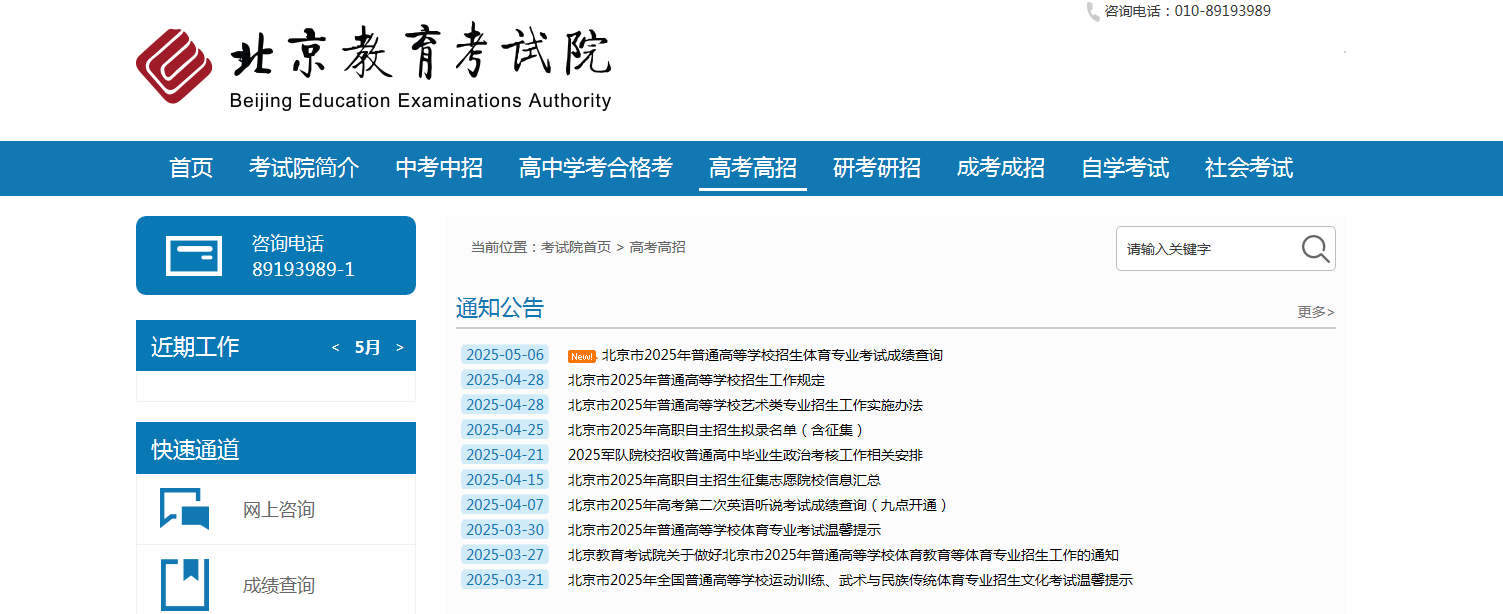Click the search magnifier icon
Screen dimensions: 1503x614
click(x=1315, y=249)
